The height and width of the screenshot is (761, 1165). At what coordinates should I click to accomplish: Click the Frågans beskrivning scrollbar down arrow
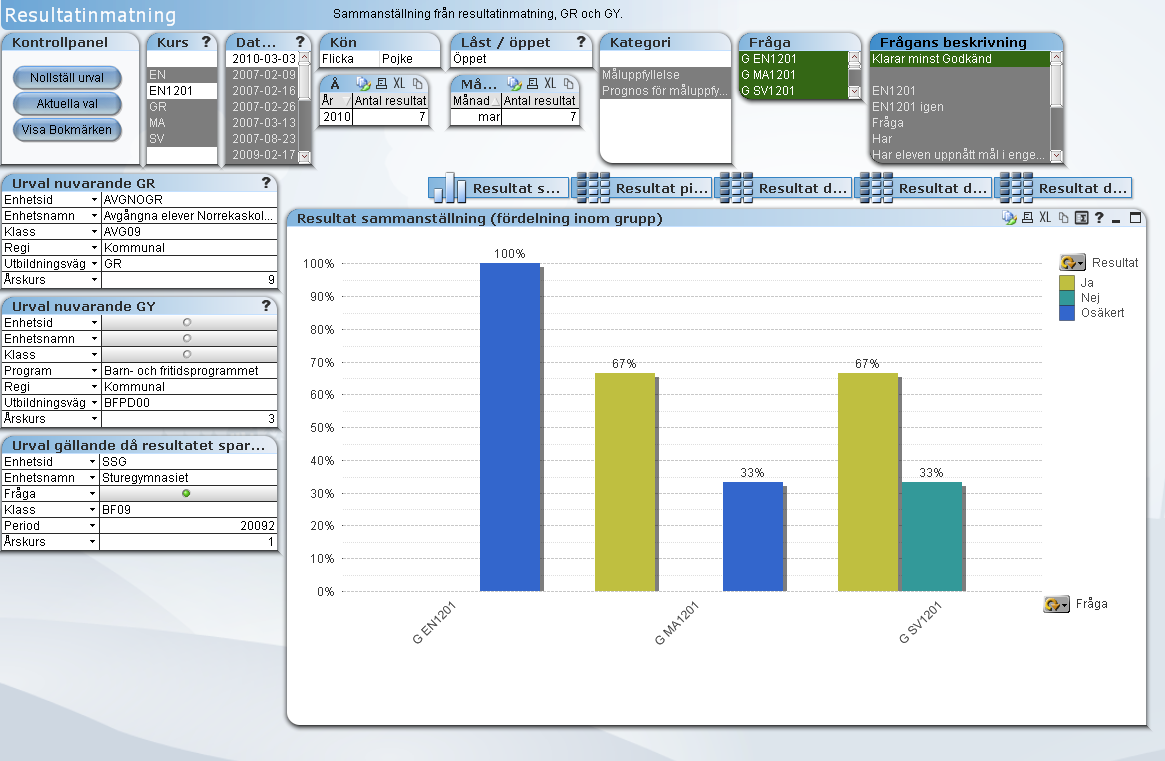coord(1057,156)
